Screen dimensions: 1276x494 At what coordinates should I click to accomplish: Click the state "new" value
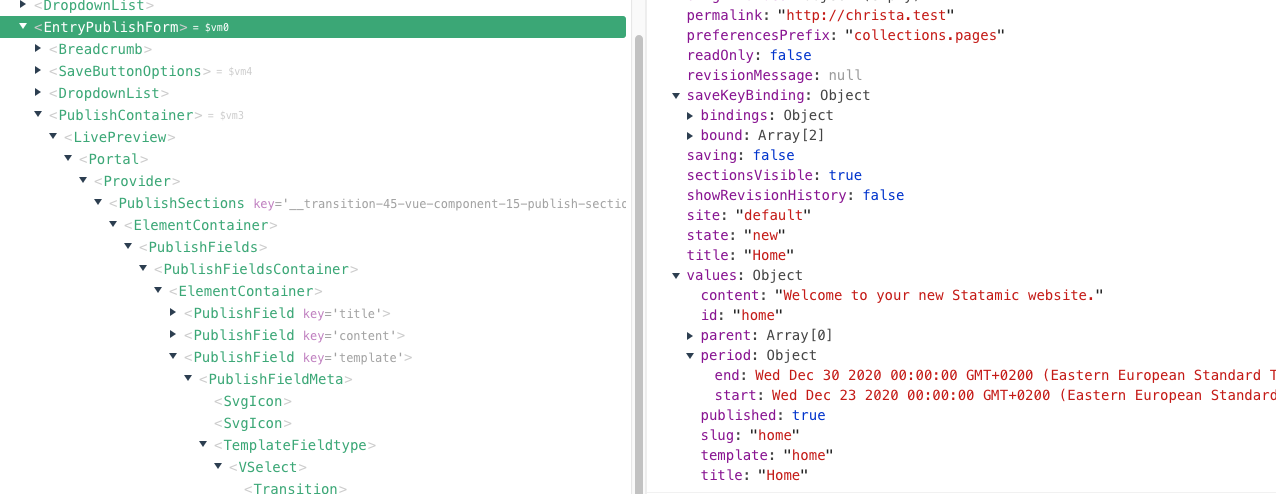pyautogui.click(x=765, y=235)
